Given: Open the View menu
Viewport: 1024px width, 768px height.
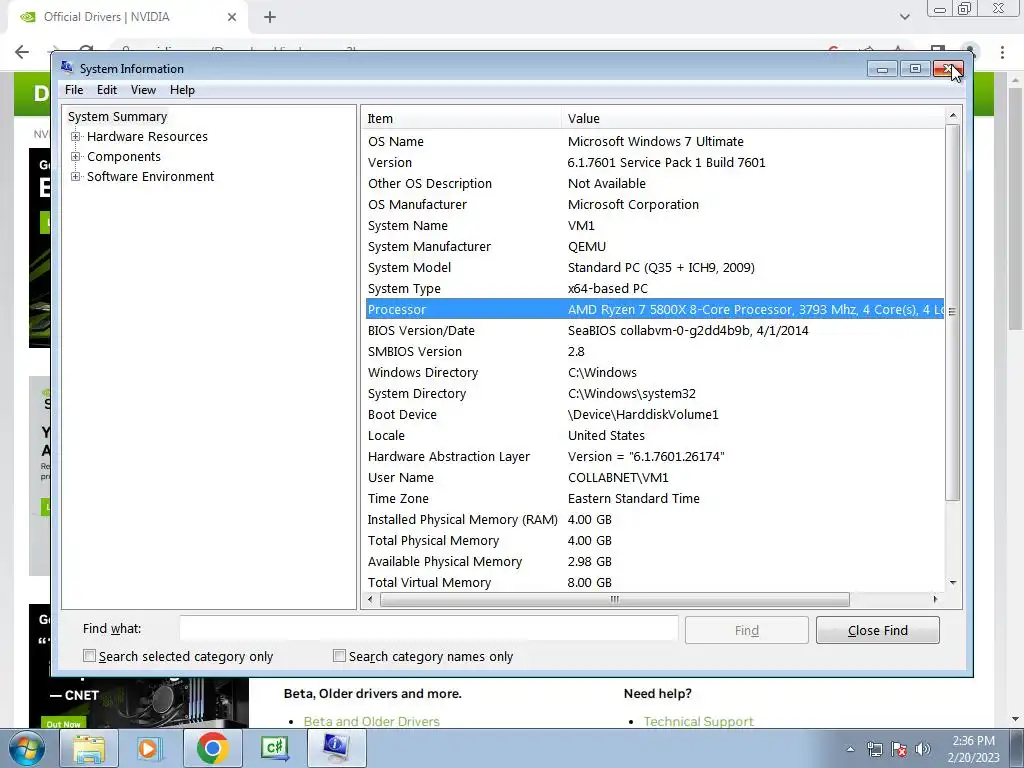Looking at the screenshot, I should click(143, 90).
